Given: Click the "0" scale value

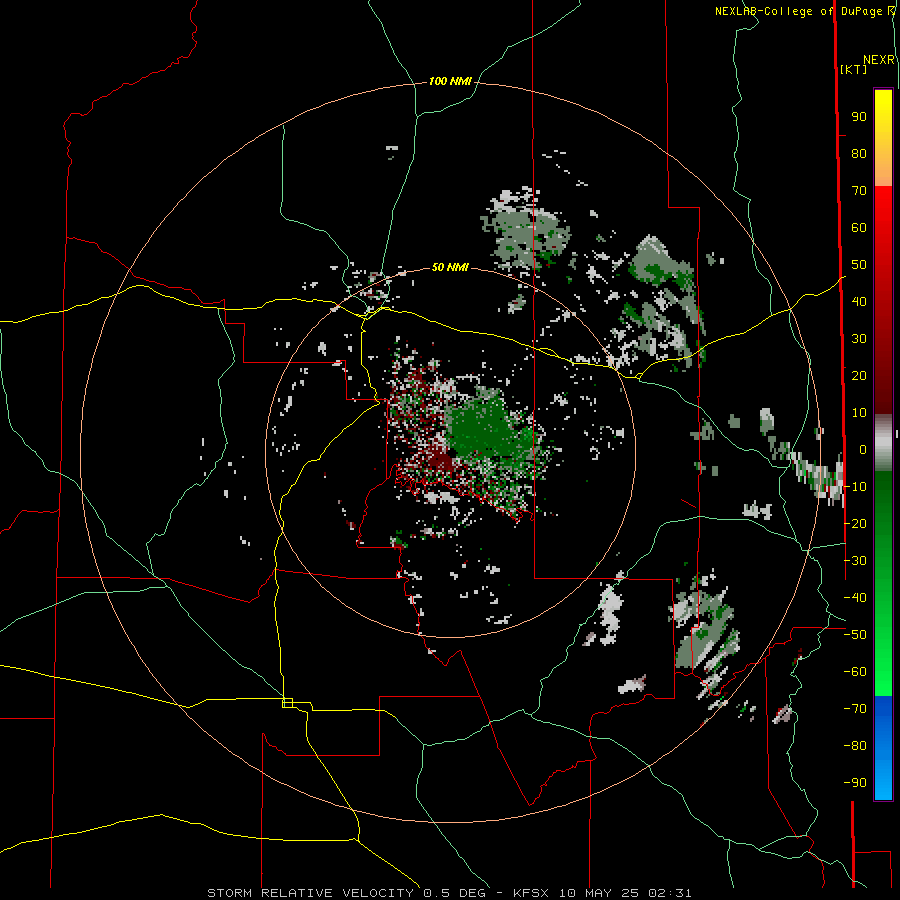Looking at the screenshot, I should click(x=863, y=450).
